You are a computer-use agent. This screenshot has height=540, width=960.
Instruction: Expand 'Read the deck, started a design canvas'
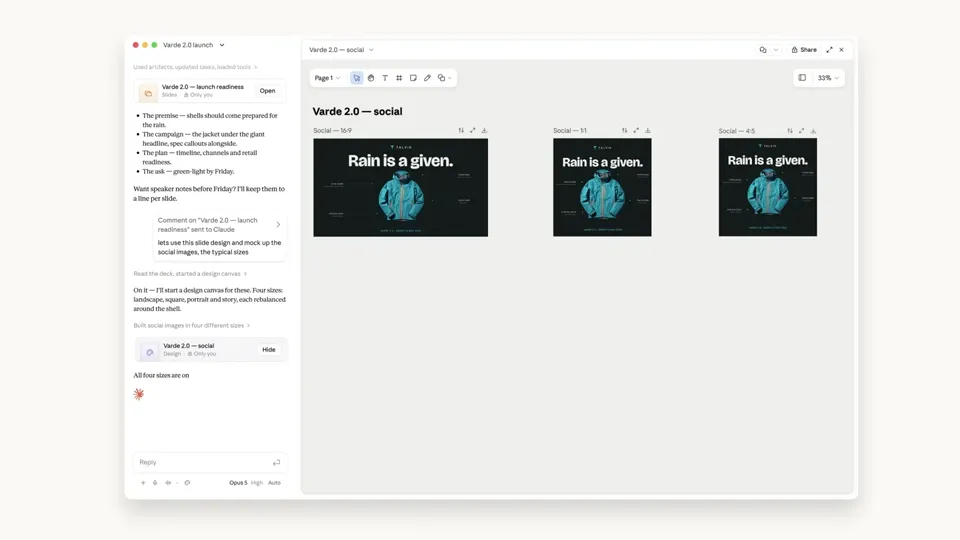point(190,274)
